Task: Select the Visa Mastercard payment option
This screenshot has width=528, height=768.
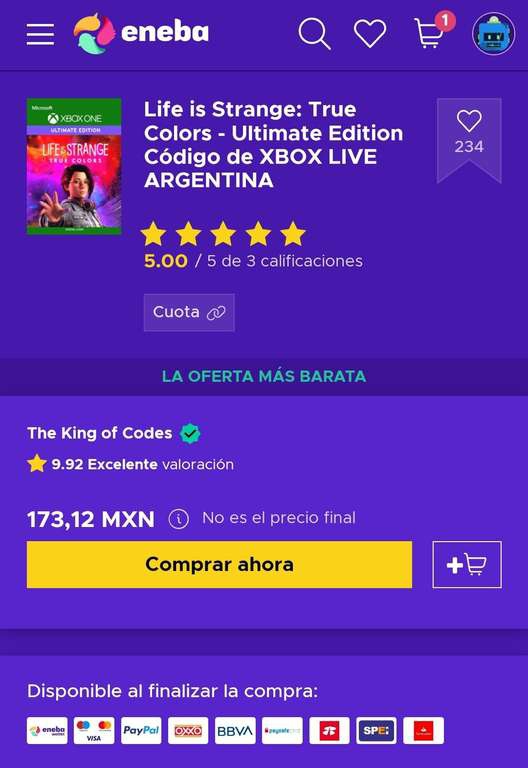Action: [94, 730]
